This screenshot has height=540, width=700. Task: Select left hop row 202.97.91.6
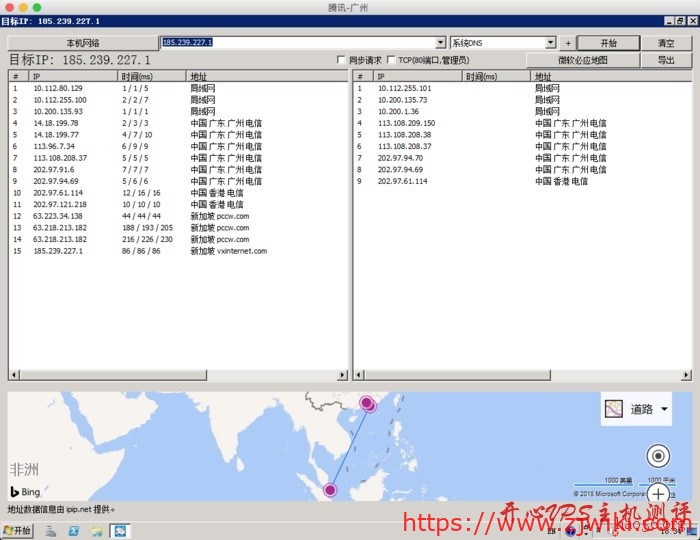coord(178,170)
